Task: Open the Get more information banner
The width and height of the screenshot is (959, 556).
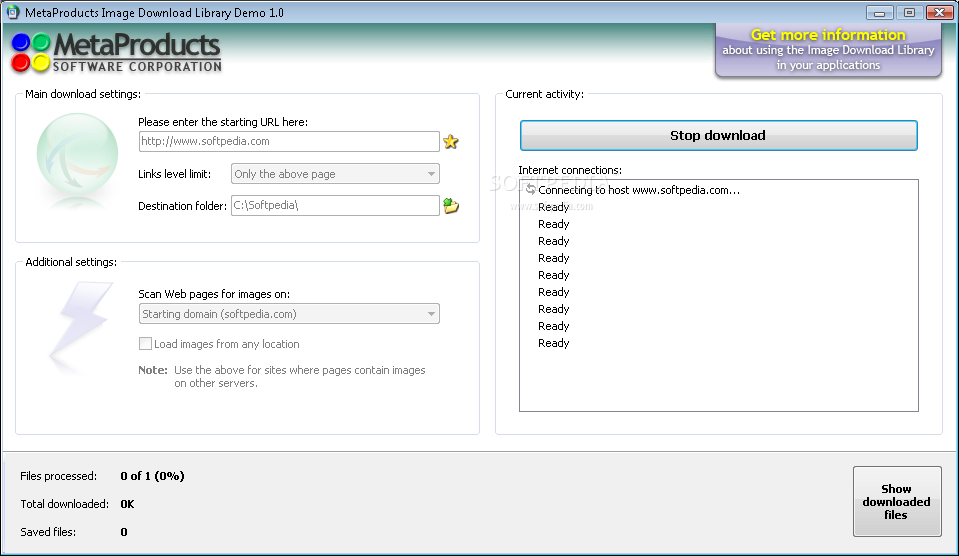Action: click(x=828, y=50)
